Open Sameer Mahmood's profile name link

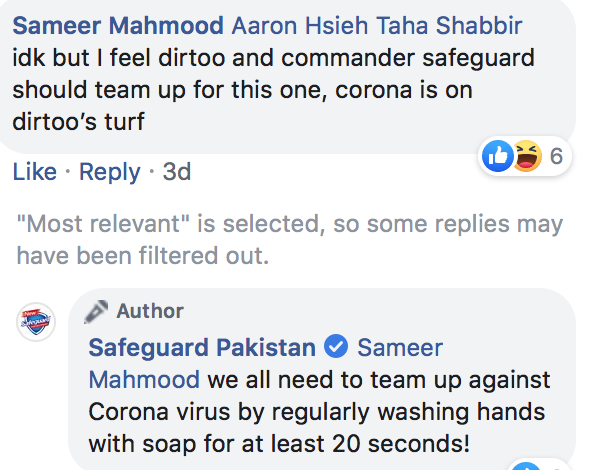click(x=118, y=26)
